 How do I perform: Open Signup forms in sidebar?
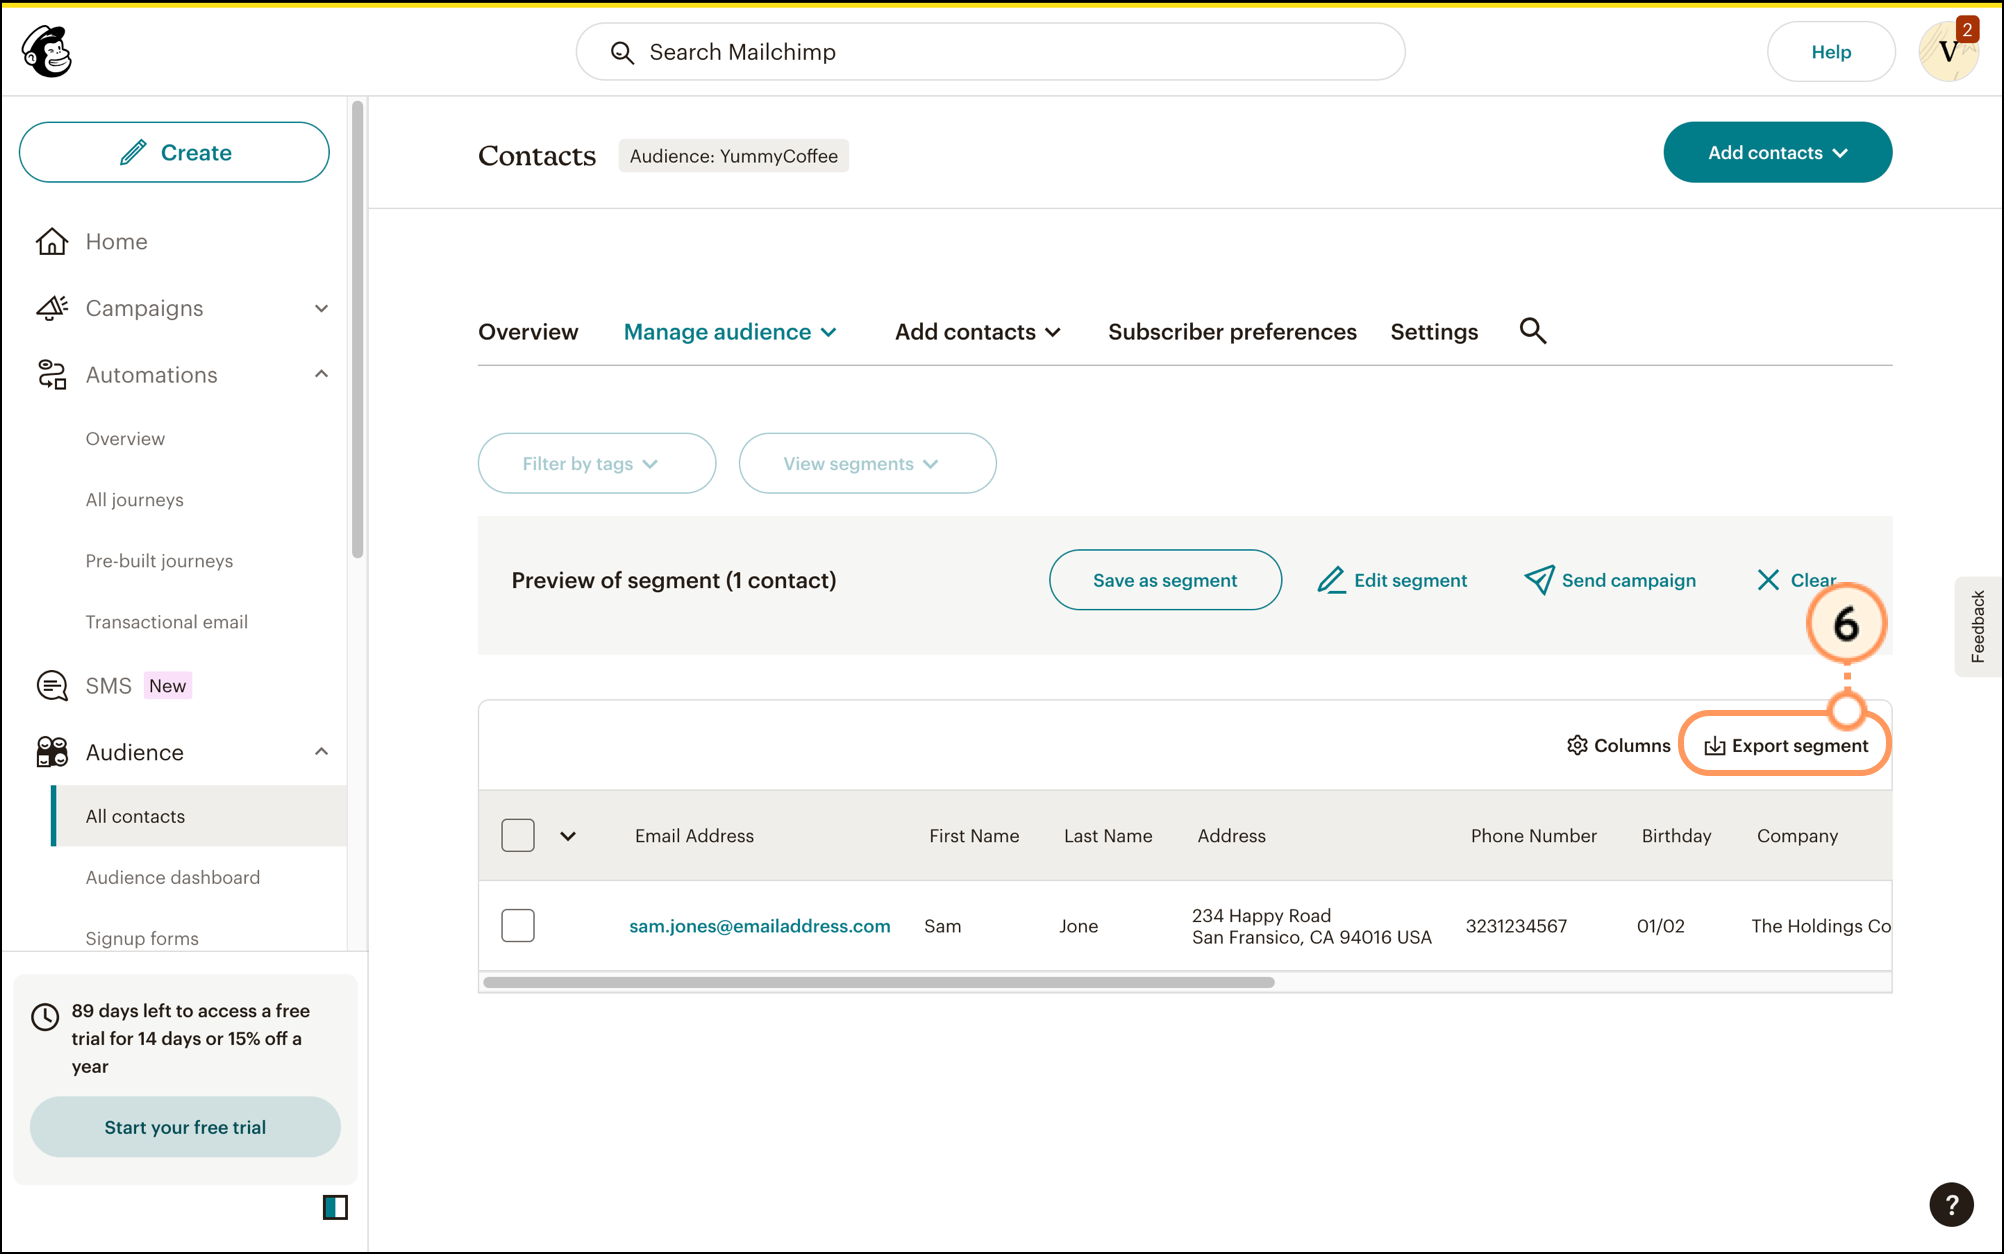tap(142, 938)
